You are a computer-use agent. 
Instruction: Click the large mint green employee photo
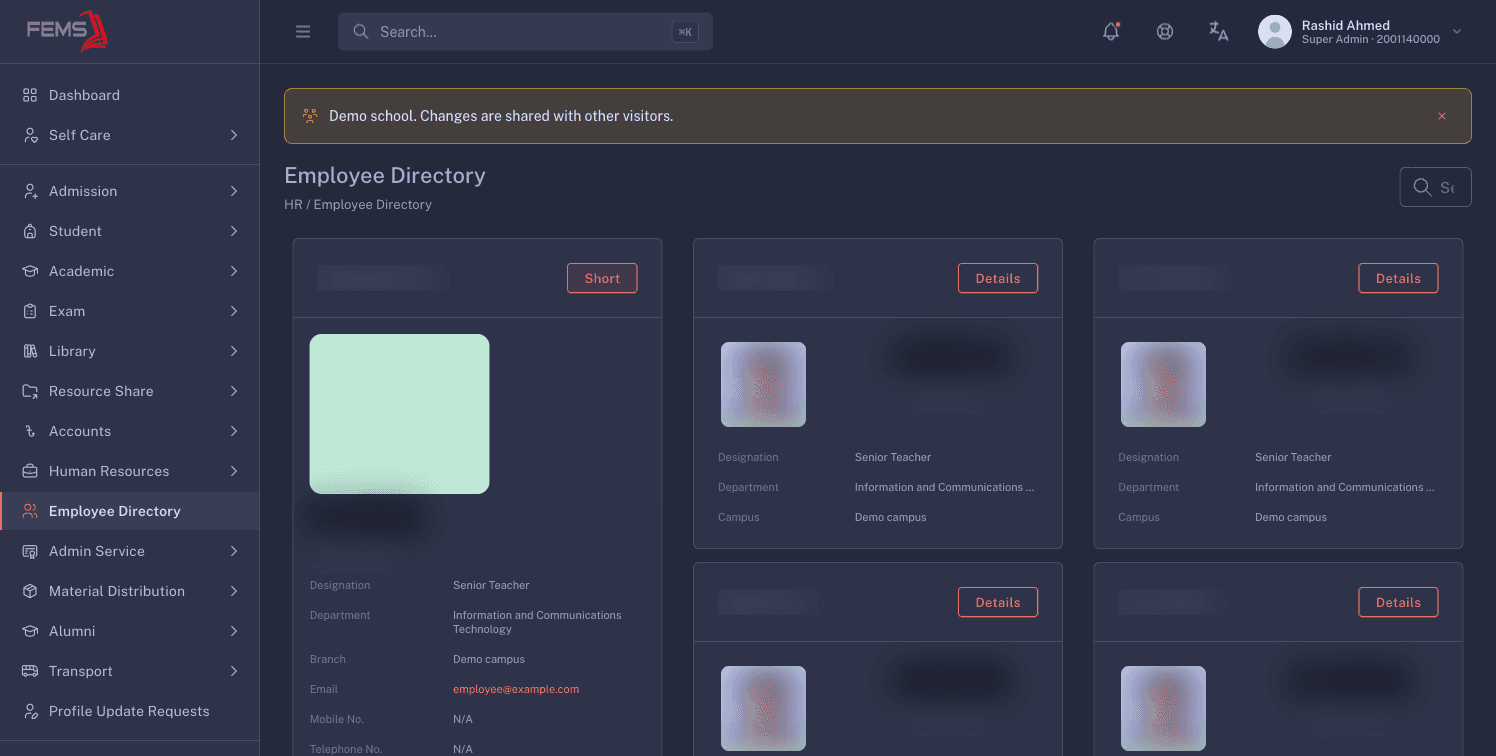coord(399,414)
